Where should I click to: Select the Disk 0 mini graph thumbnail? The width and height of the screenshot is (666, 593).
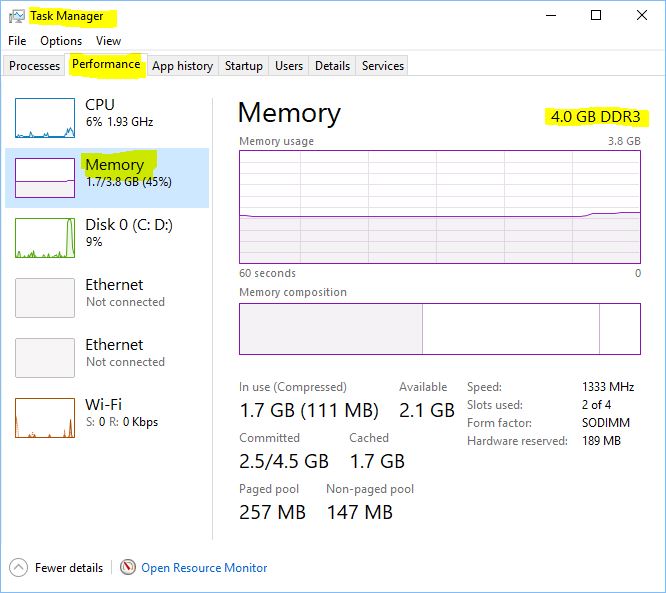(x=45, y=238)
